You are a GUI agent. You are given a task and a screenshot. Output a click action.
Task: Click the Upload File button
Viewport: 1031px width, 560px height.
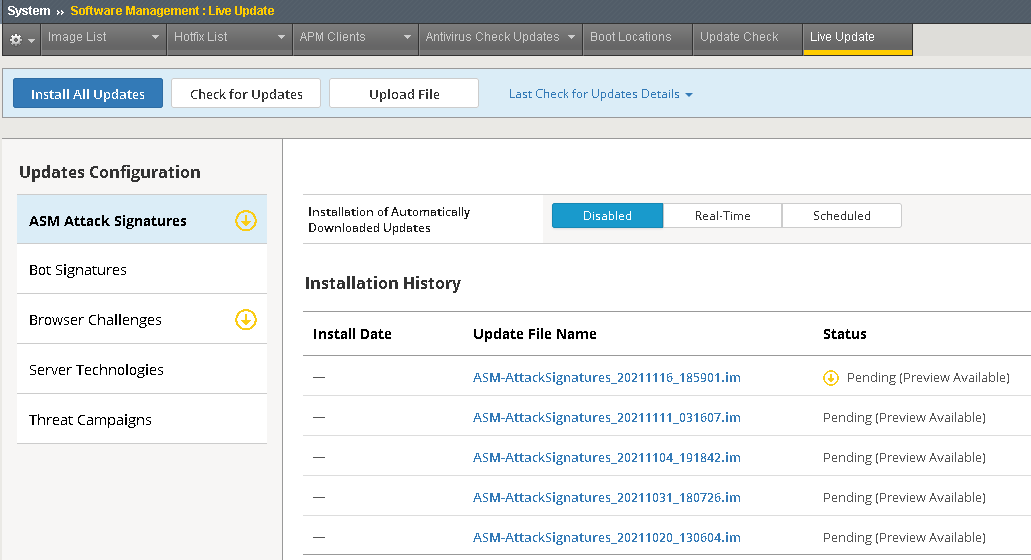[404, 94]
